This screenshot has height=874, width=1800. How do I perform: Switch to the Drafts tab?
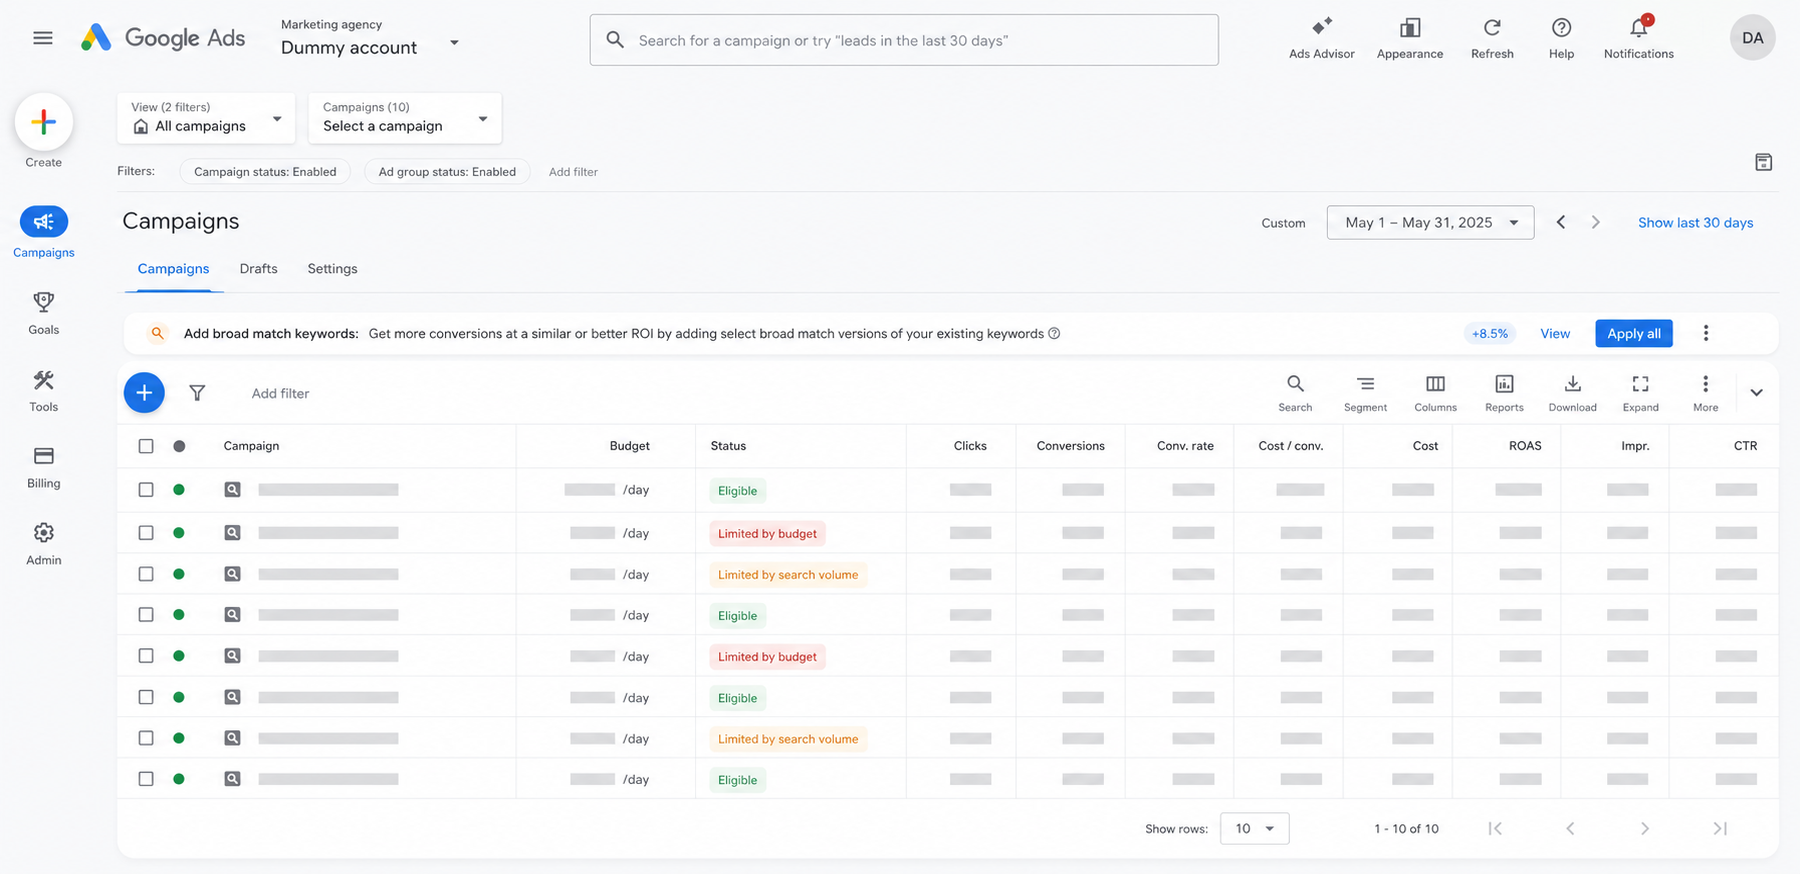258,268
